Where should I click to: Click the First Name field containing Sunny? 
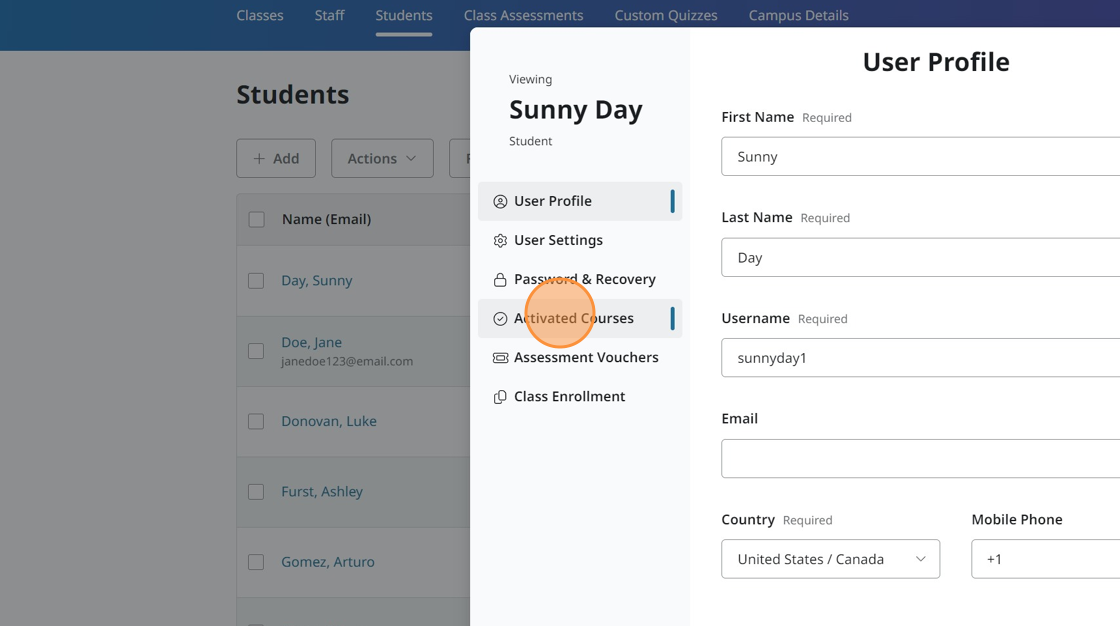(921, 156)
